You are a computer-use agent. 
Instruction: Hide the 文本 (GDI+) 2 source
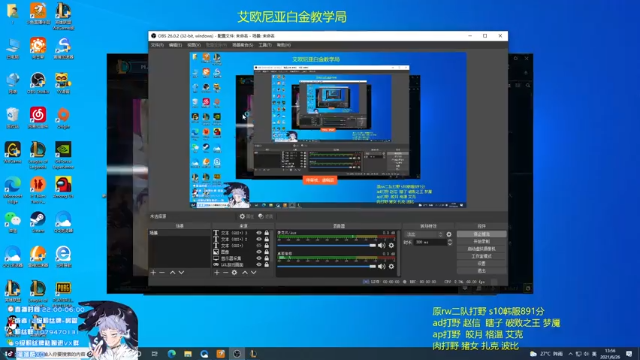click(259, 239)
